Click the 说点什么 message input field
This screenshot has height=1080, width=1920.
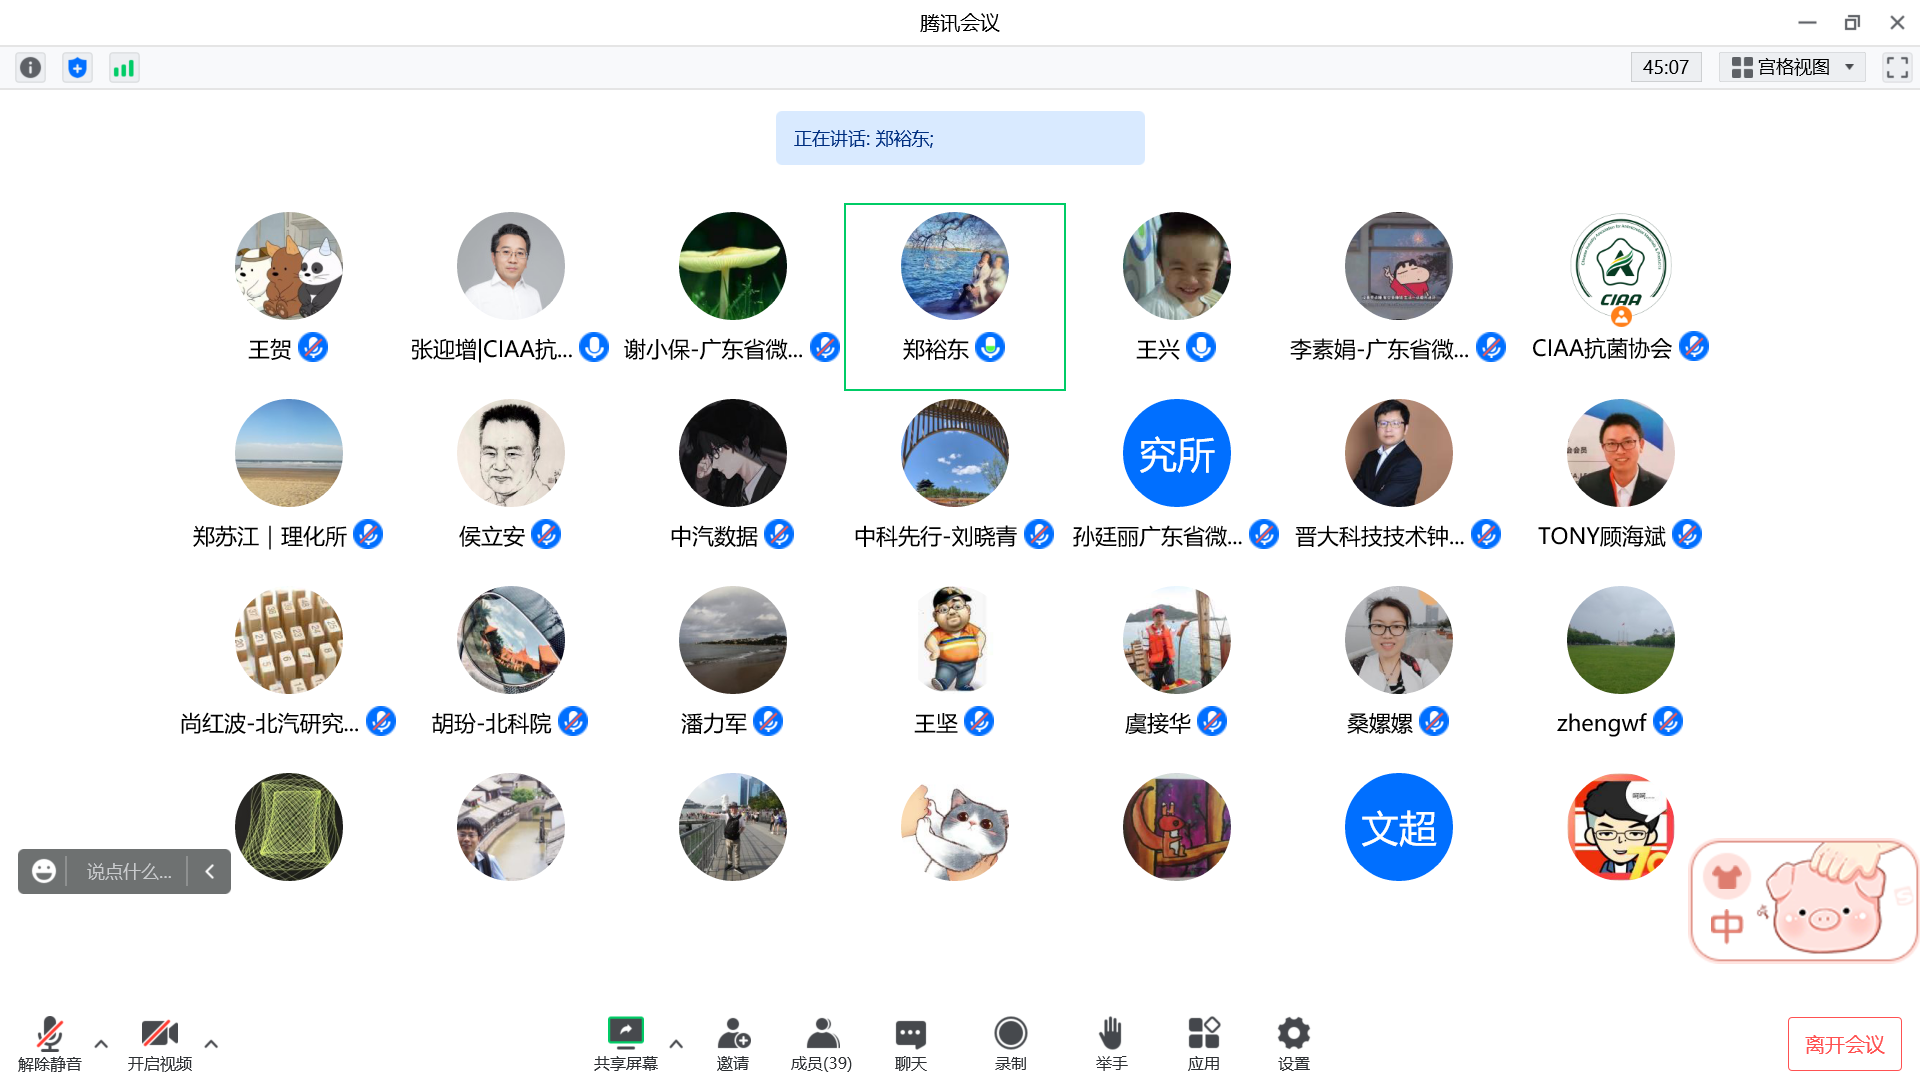(x=129, y=871)
